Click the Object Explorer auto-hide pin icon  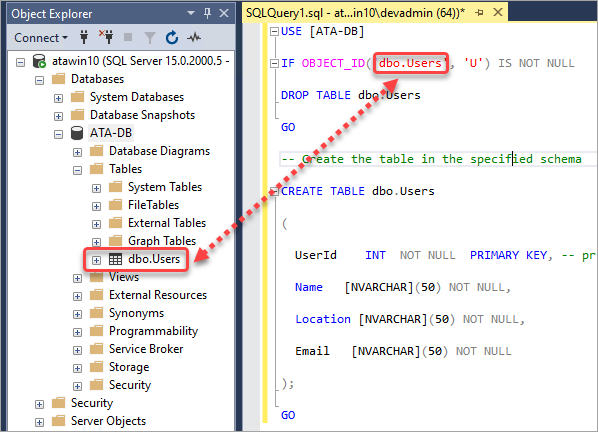coord(207,13)
